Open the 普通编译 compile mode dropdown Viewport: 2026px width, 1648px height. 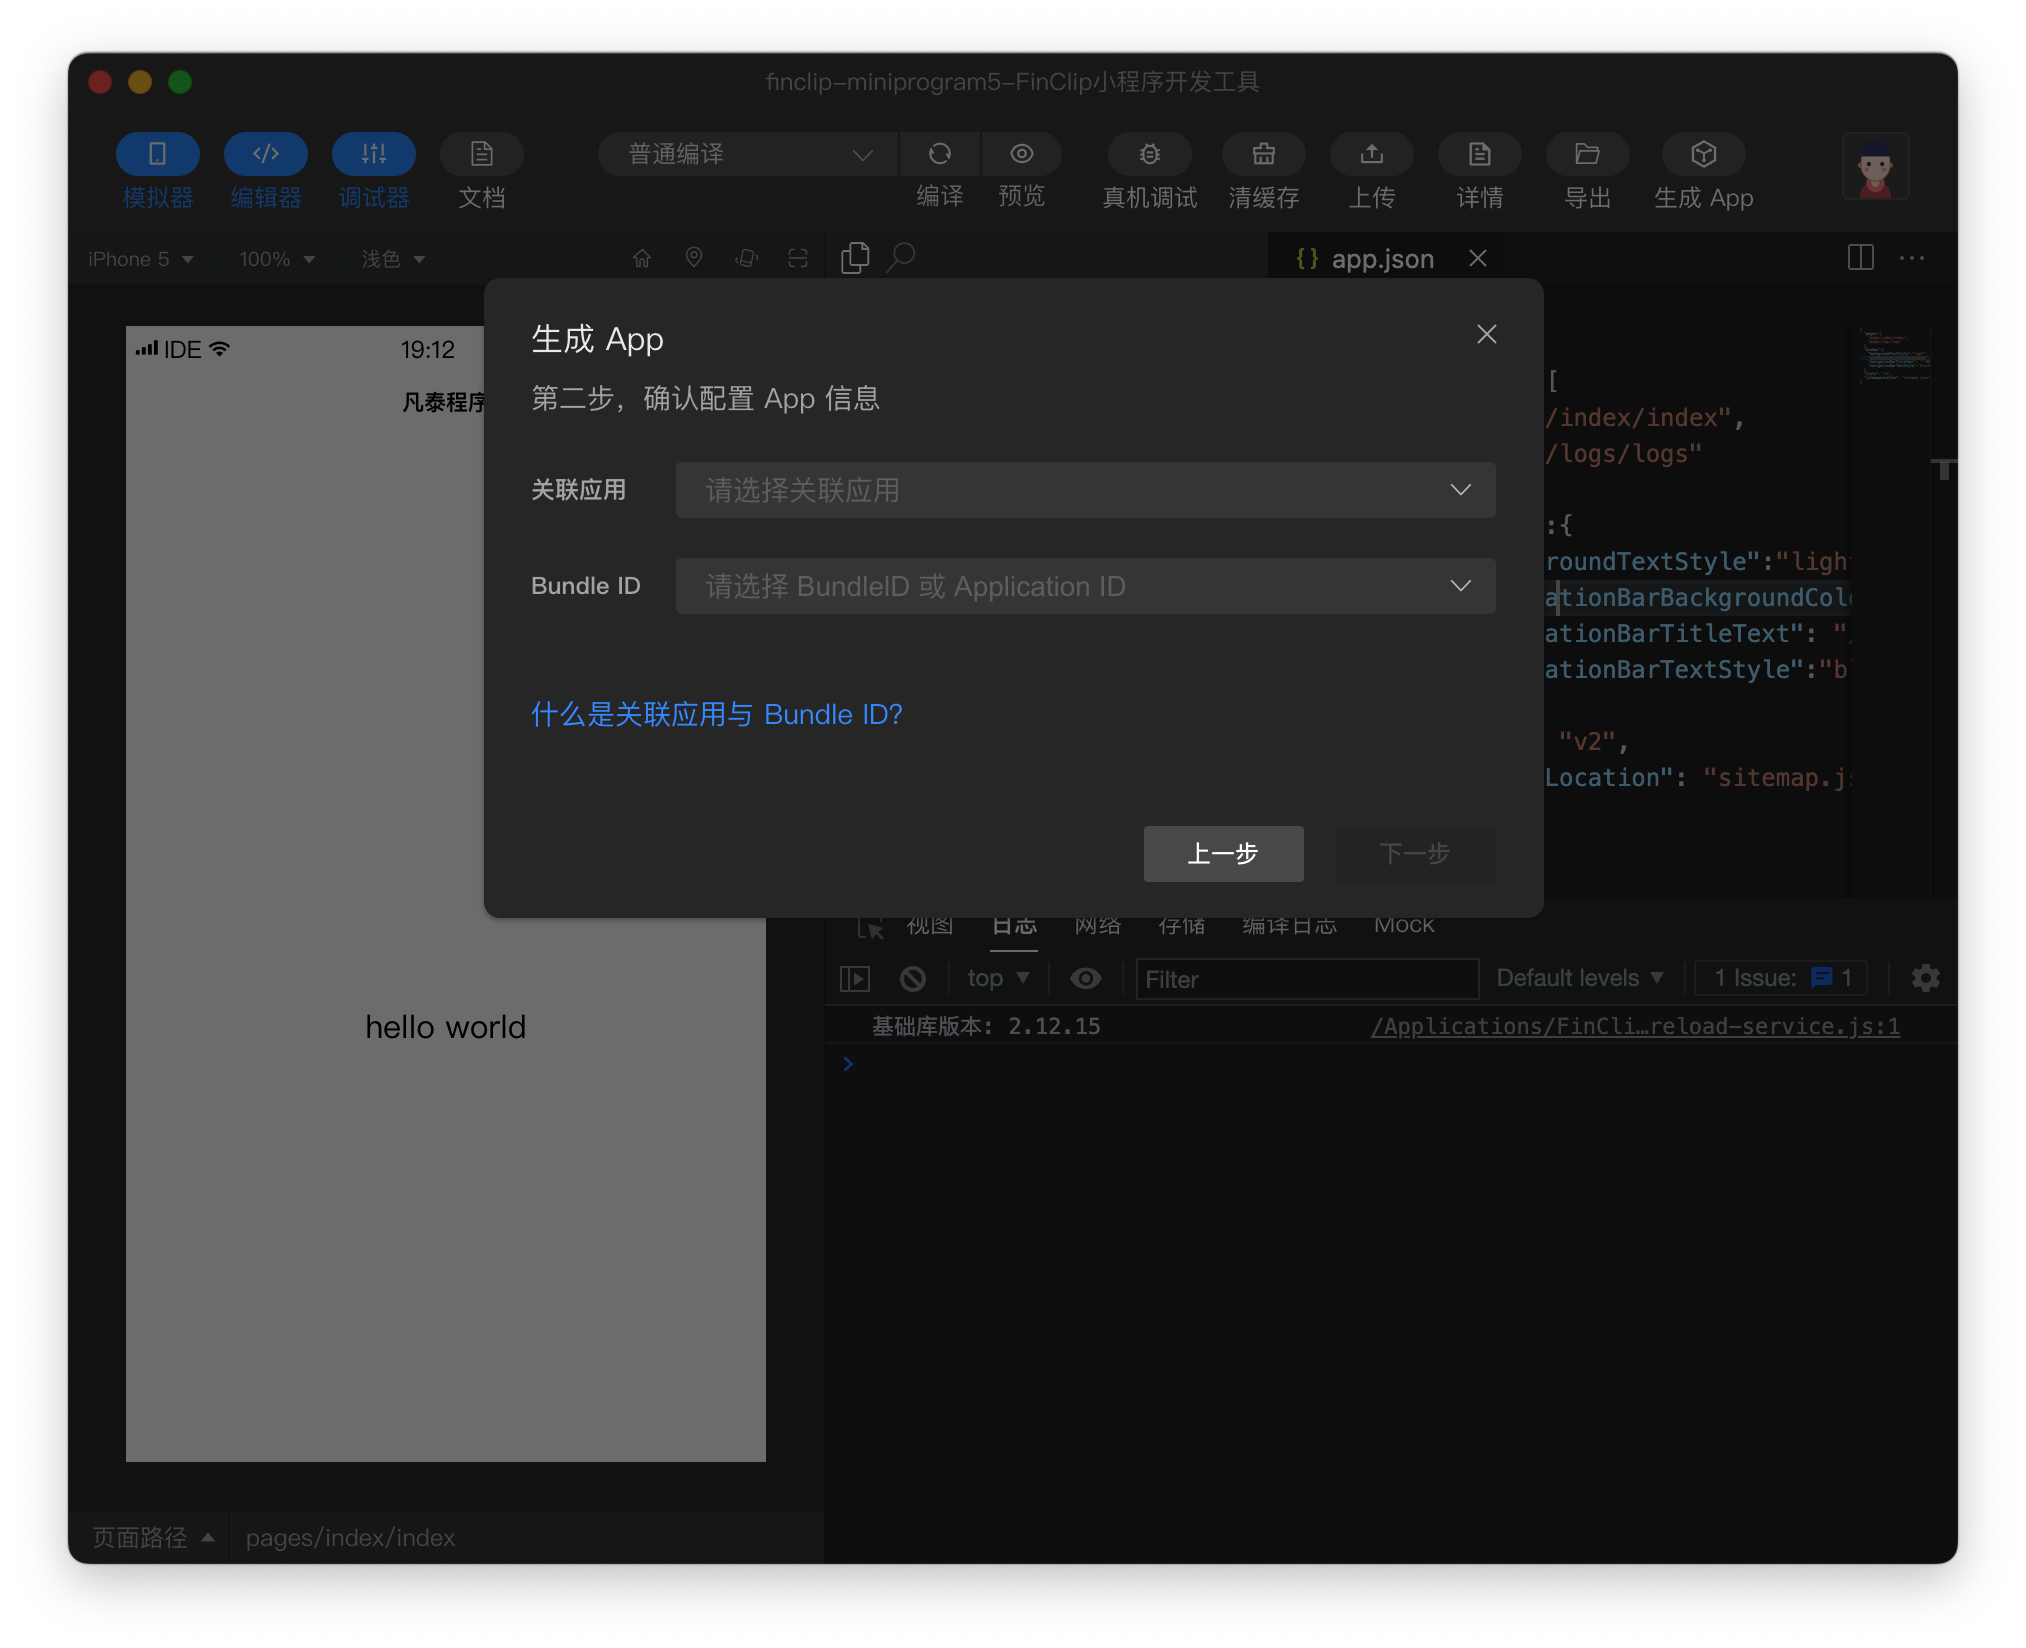748,154
